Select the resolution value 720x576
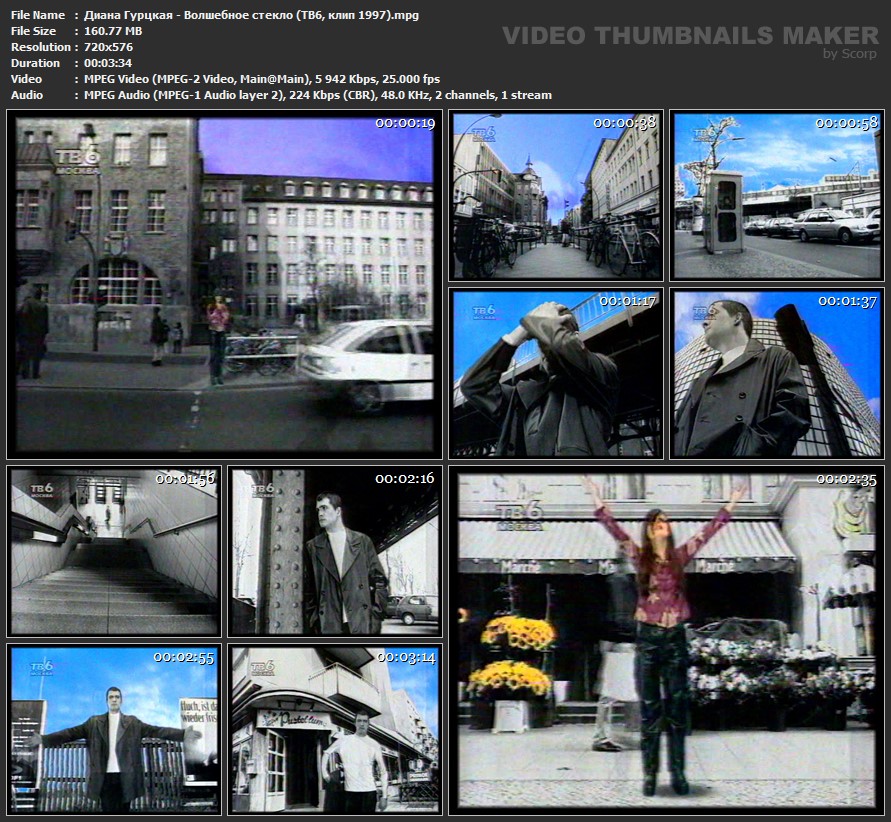Image resolution: width=891 pixels, height=822 pixels. pyautogui.click(x=108, y=47)
